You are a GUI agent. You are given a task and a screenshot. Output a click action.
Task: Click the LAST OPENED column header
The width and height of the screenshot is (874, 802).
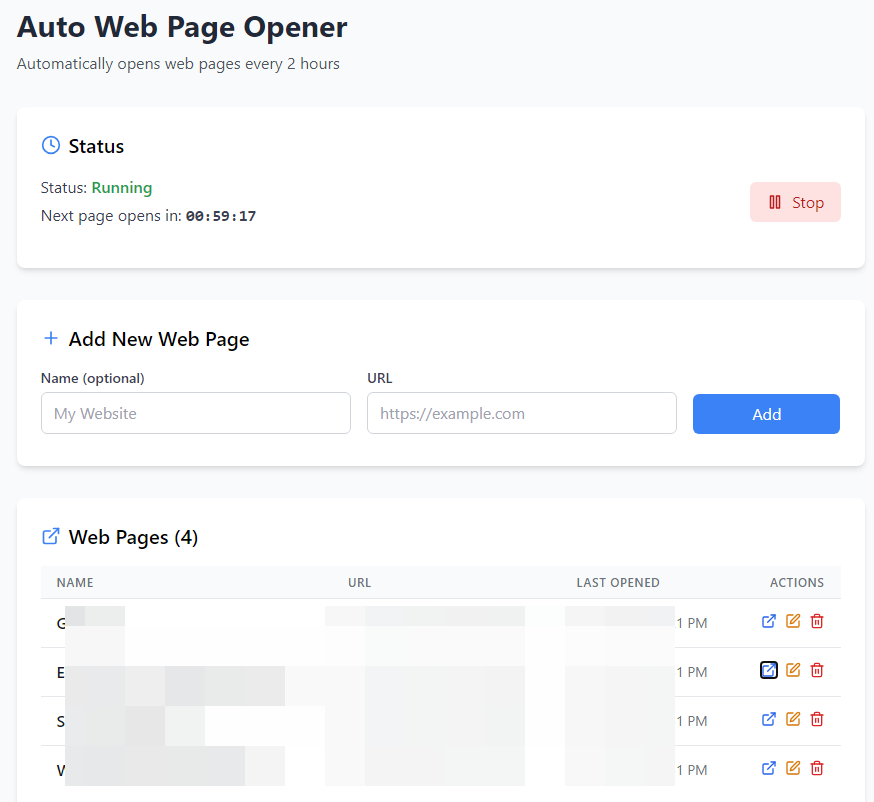pyautogui.click(x=618, y=583)
